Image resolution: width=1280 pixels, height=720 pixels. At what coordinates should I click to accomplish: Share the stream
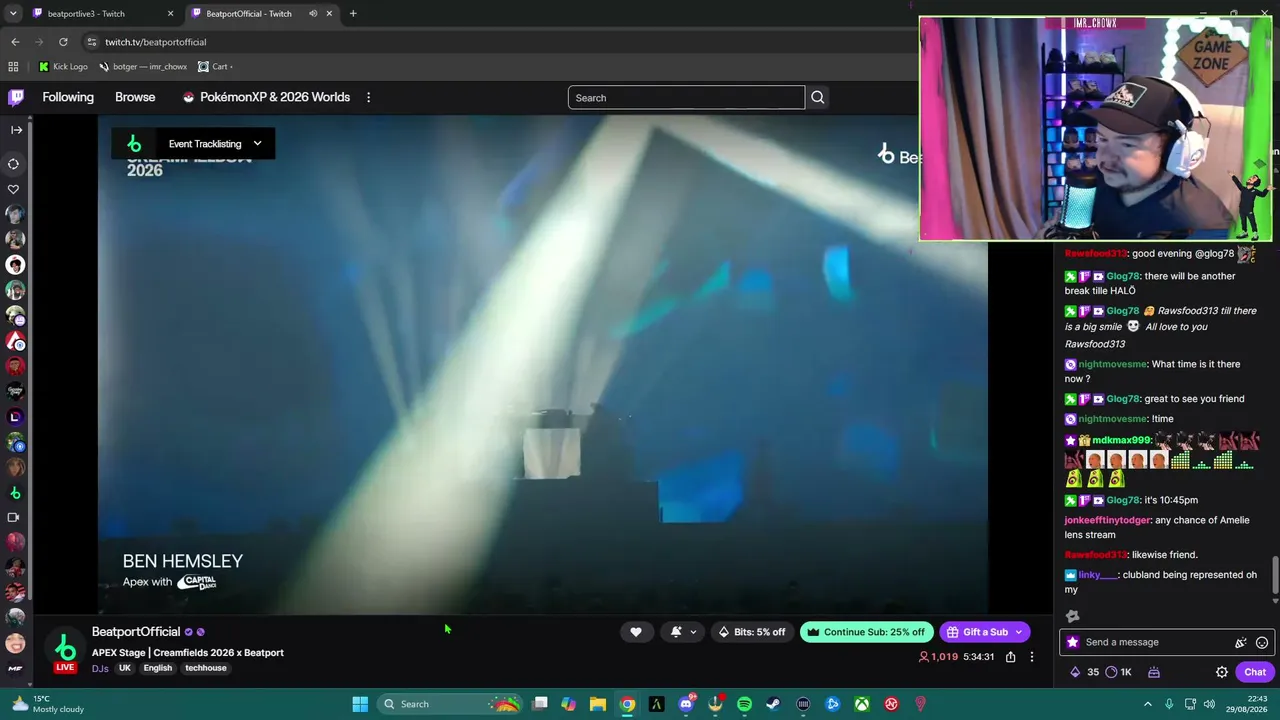tap(1011, 657)
